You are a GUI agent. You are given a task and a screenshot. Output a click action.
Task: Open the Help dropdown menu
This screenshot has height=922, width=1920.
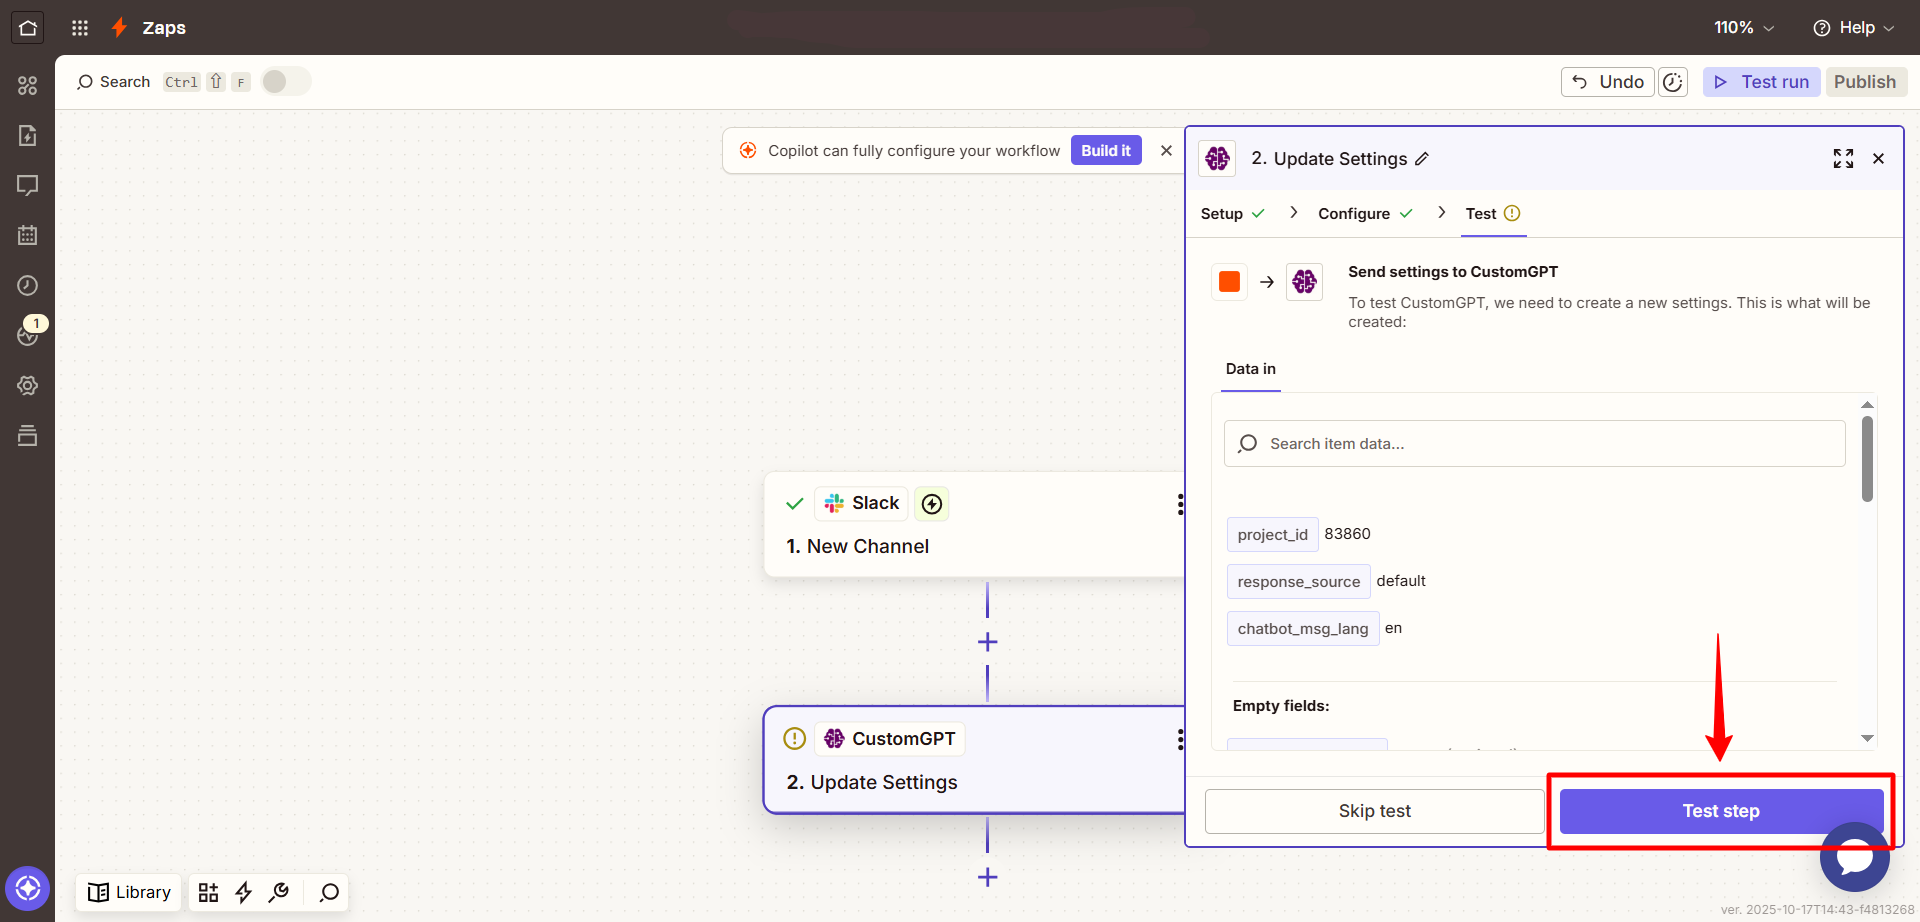pyautogui.click(x=1854, y=28)
